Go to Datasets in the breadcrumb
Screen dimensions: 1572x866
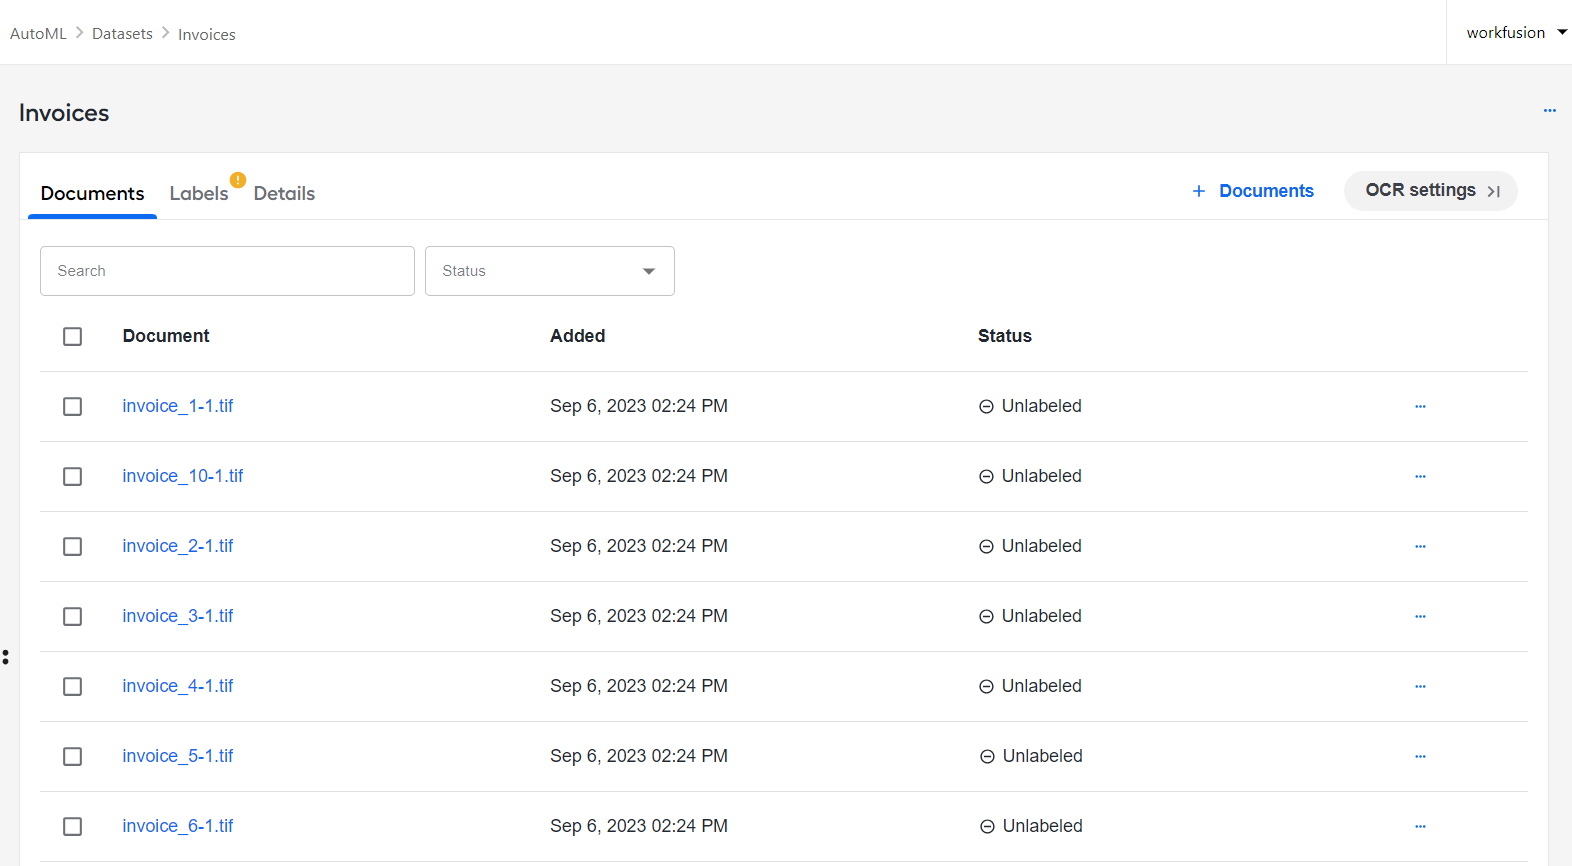(x=122, y=33)
